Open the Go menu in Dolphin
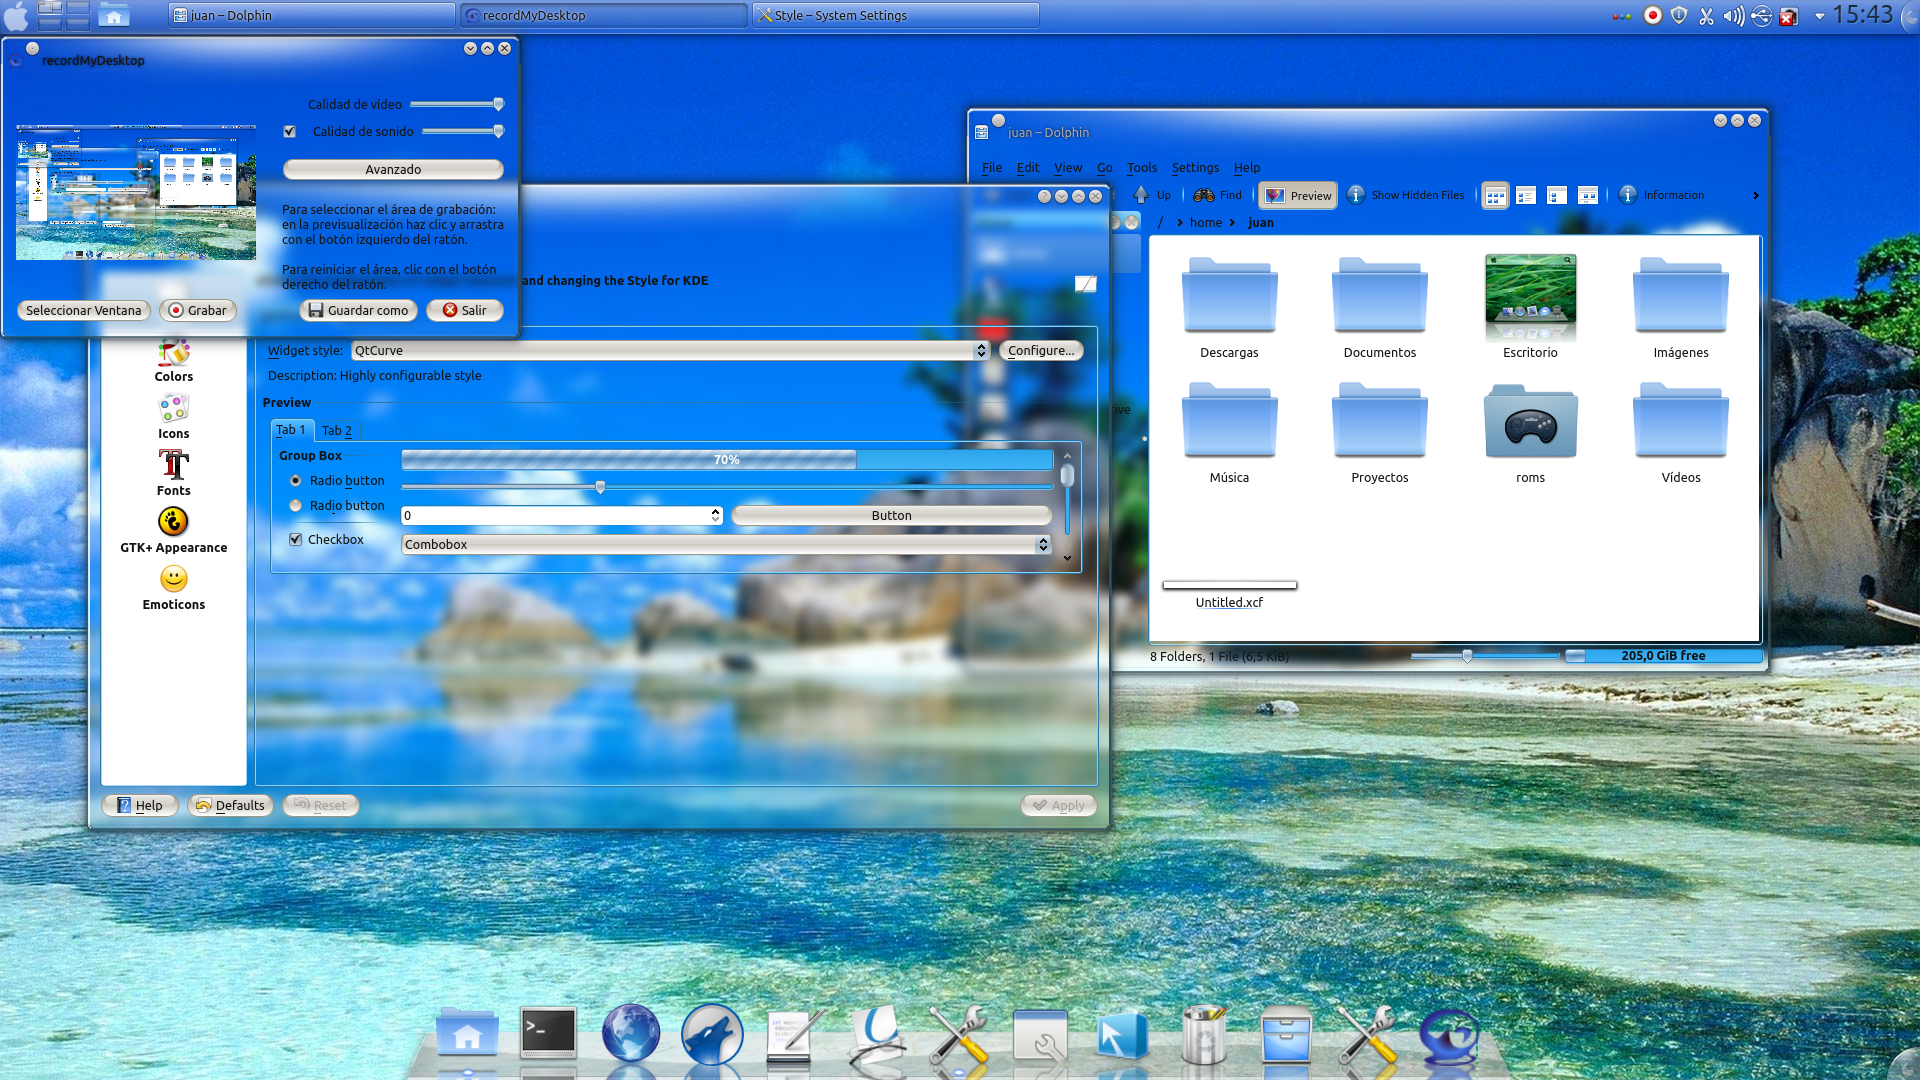This screenshot has width=1920, height=1080. [1104, 167]
